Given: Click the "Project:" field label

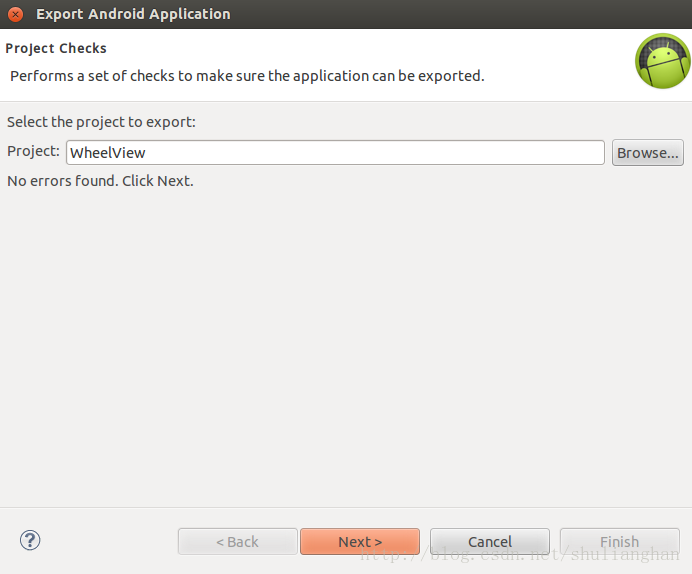Looking at the screenshot, I should [33, 151].
